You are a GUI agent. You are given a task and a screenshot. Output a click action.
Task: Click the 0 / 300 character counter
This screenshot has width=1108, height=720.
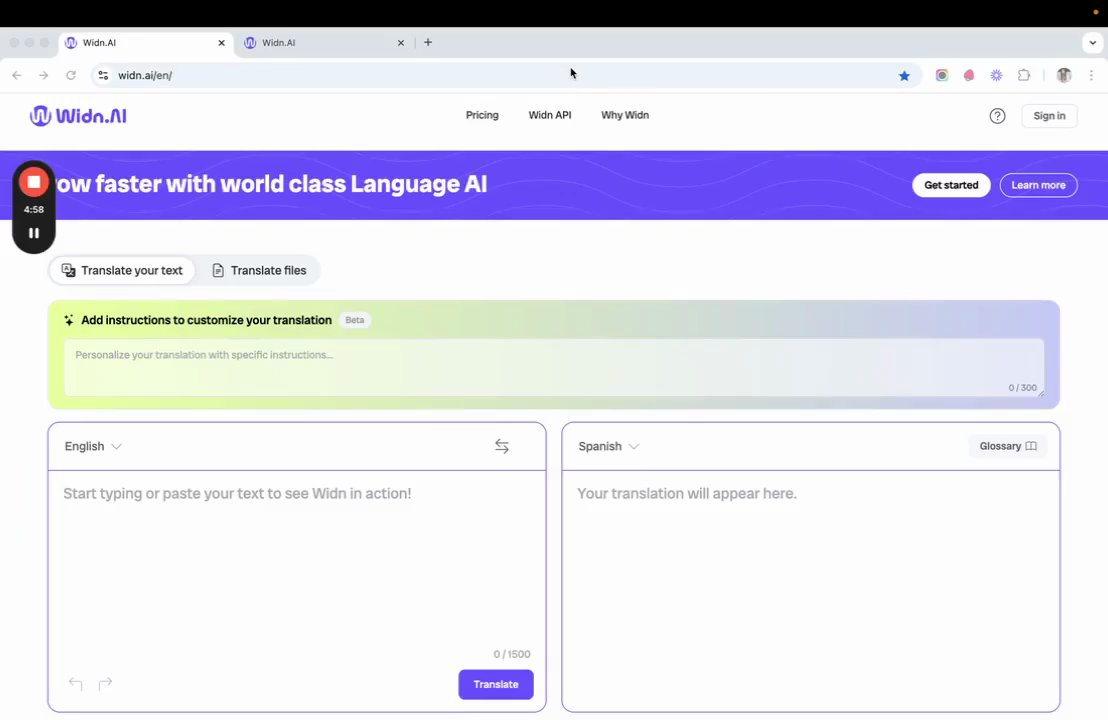click(1022, 388)
